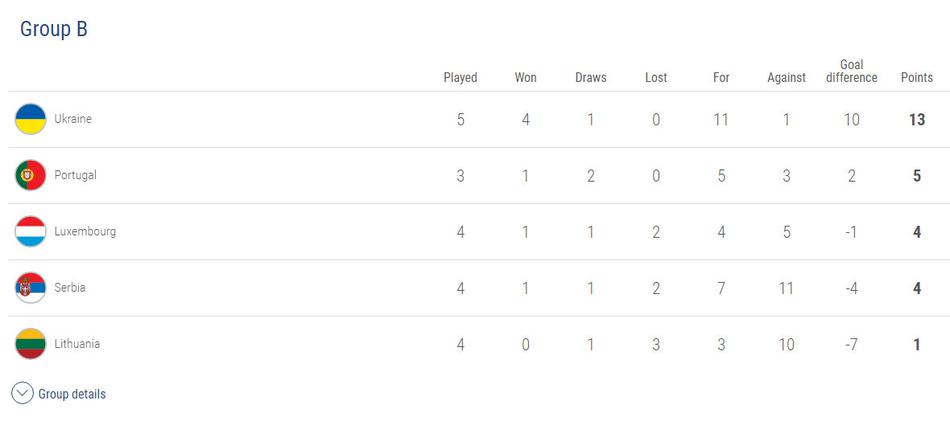The image size is (950, 421).
Task: Click the Draws column header
Action: coord(590,77)
